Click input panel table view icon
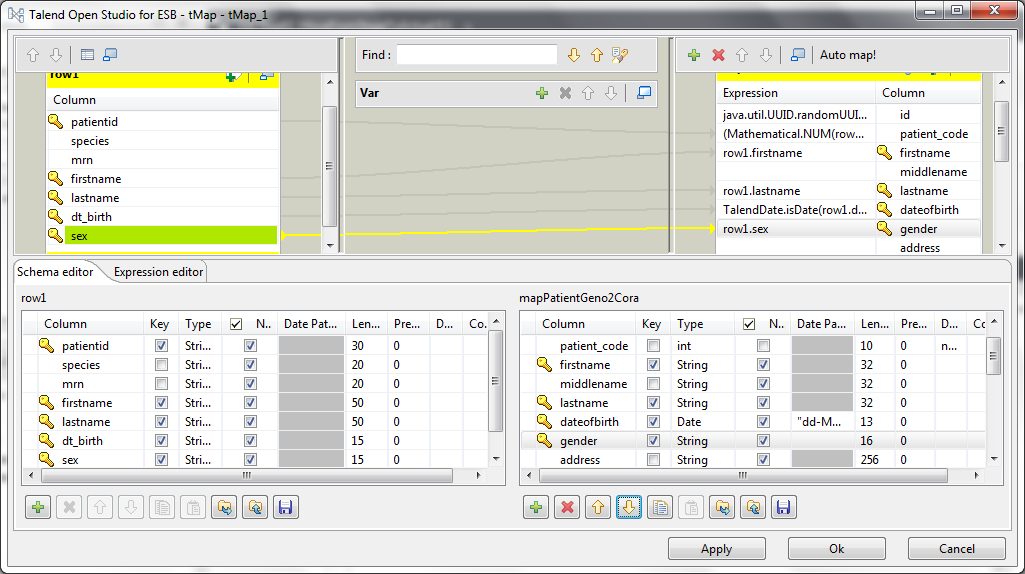The height and width of the screenshot is (574, 1025). pyautogui.click(x=87, y=55)
